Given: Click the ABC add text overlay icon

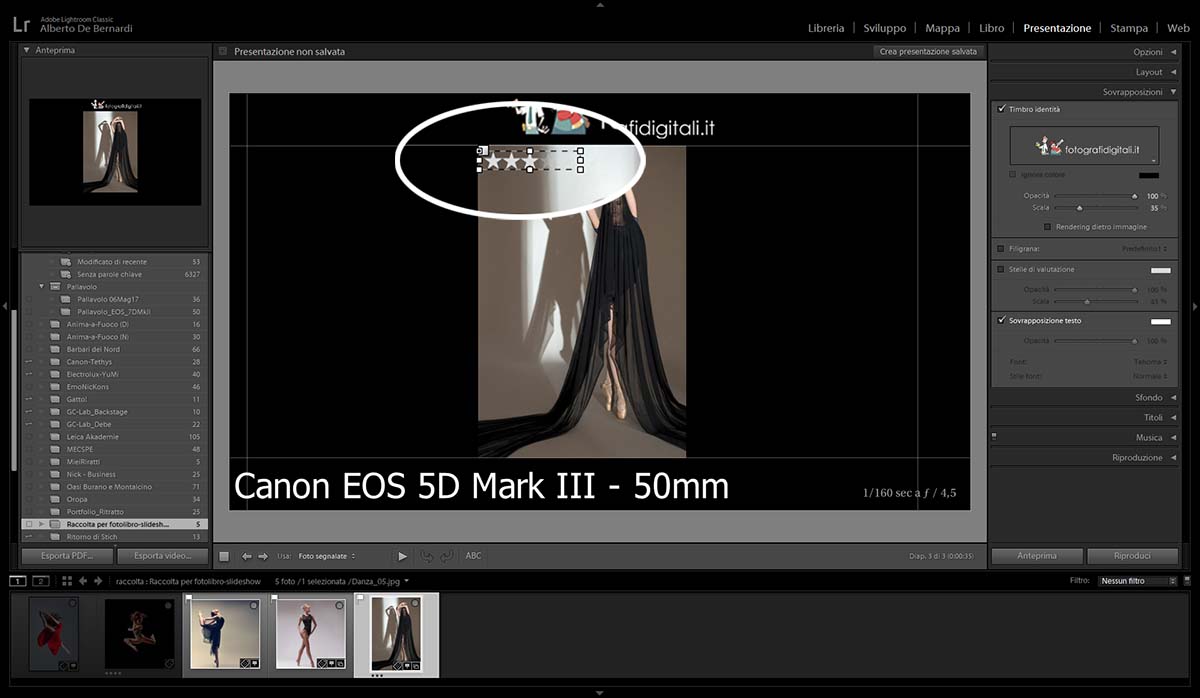Looking at the screenshot, I should [473, 556].
